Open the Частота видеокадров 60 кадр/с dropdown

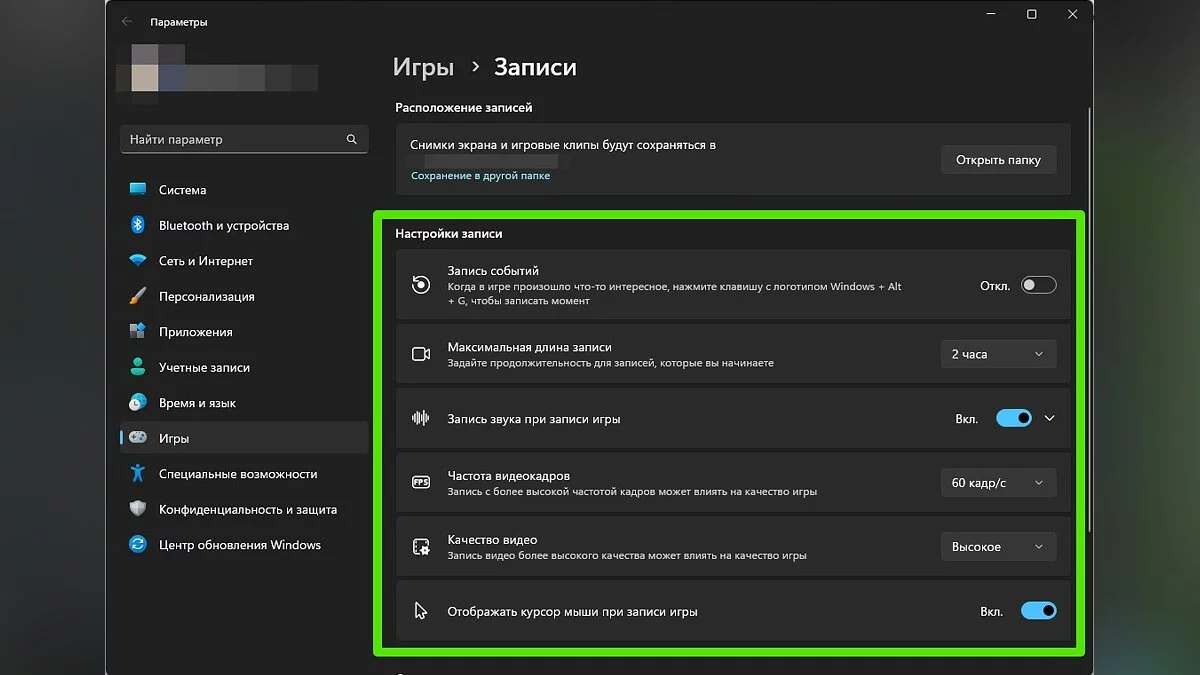click(x=997, y=483)
